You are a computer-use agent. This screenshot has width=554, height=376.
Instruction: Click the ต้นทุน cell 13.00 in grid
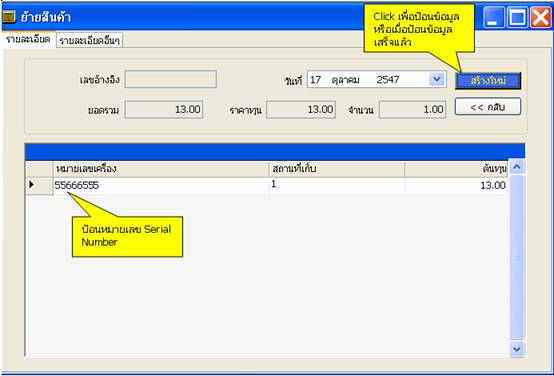pos(456,186)
